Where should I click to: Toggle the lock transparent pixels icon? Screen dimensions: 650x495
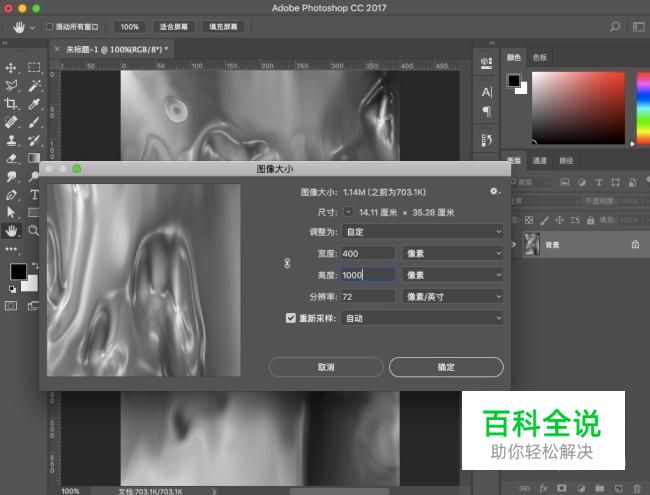pos(529,220)
